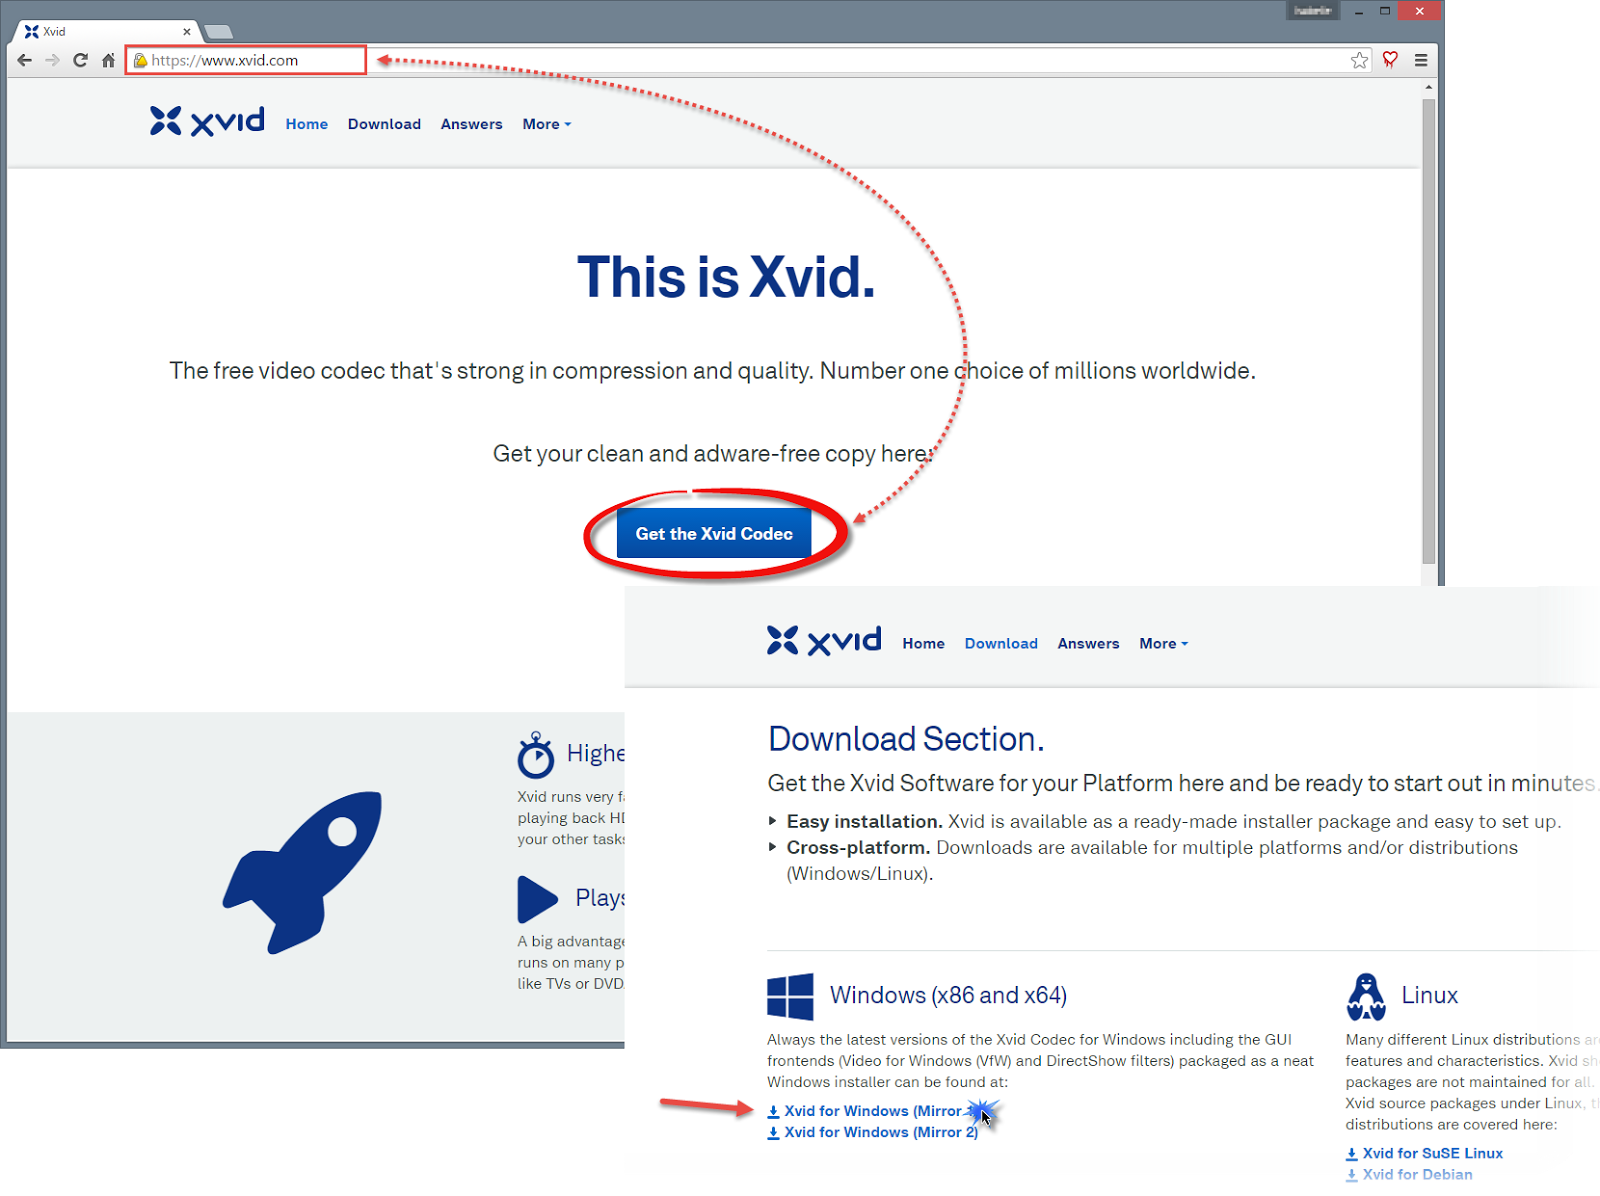Open Home in the Download page navigation

tap(923, 643)
